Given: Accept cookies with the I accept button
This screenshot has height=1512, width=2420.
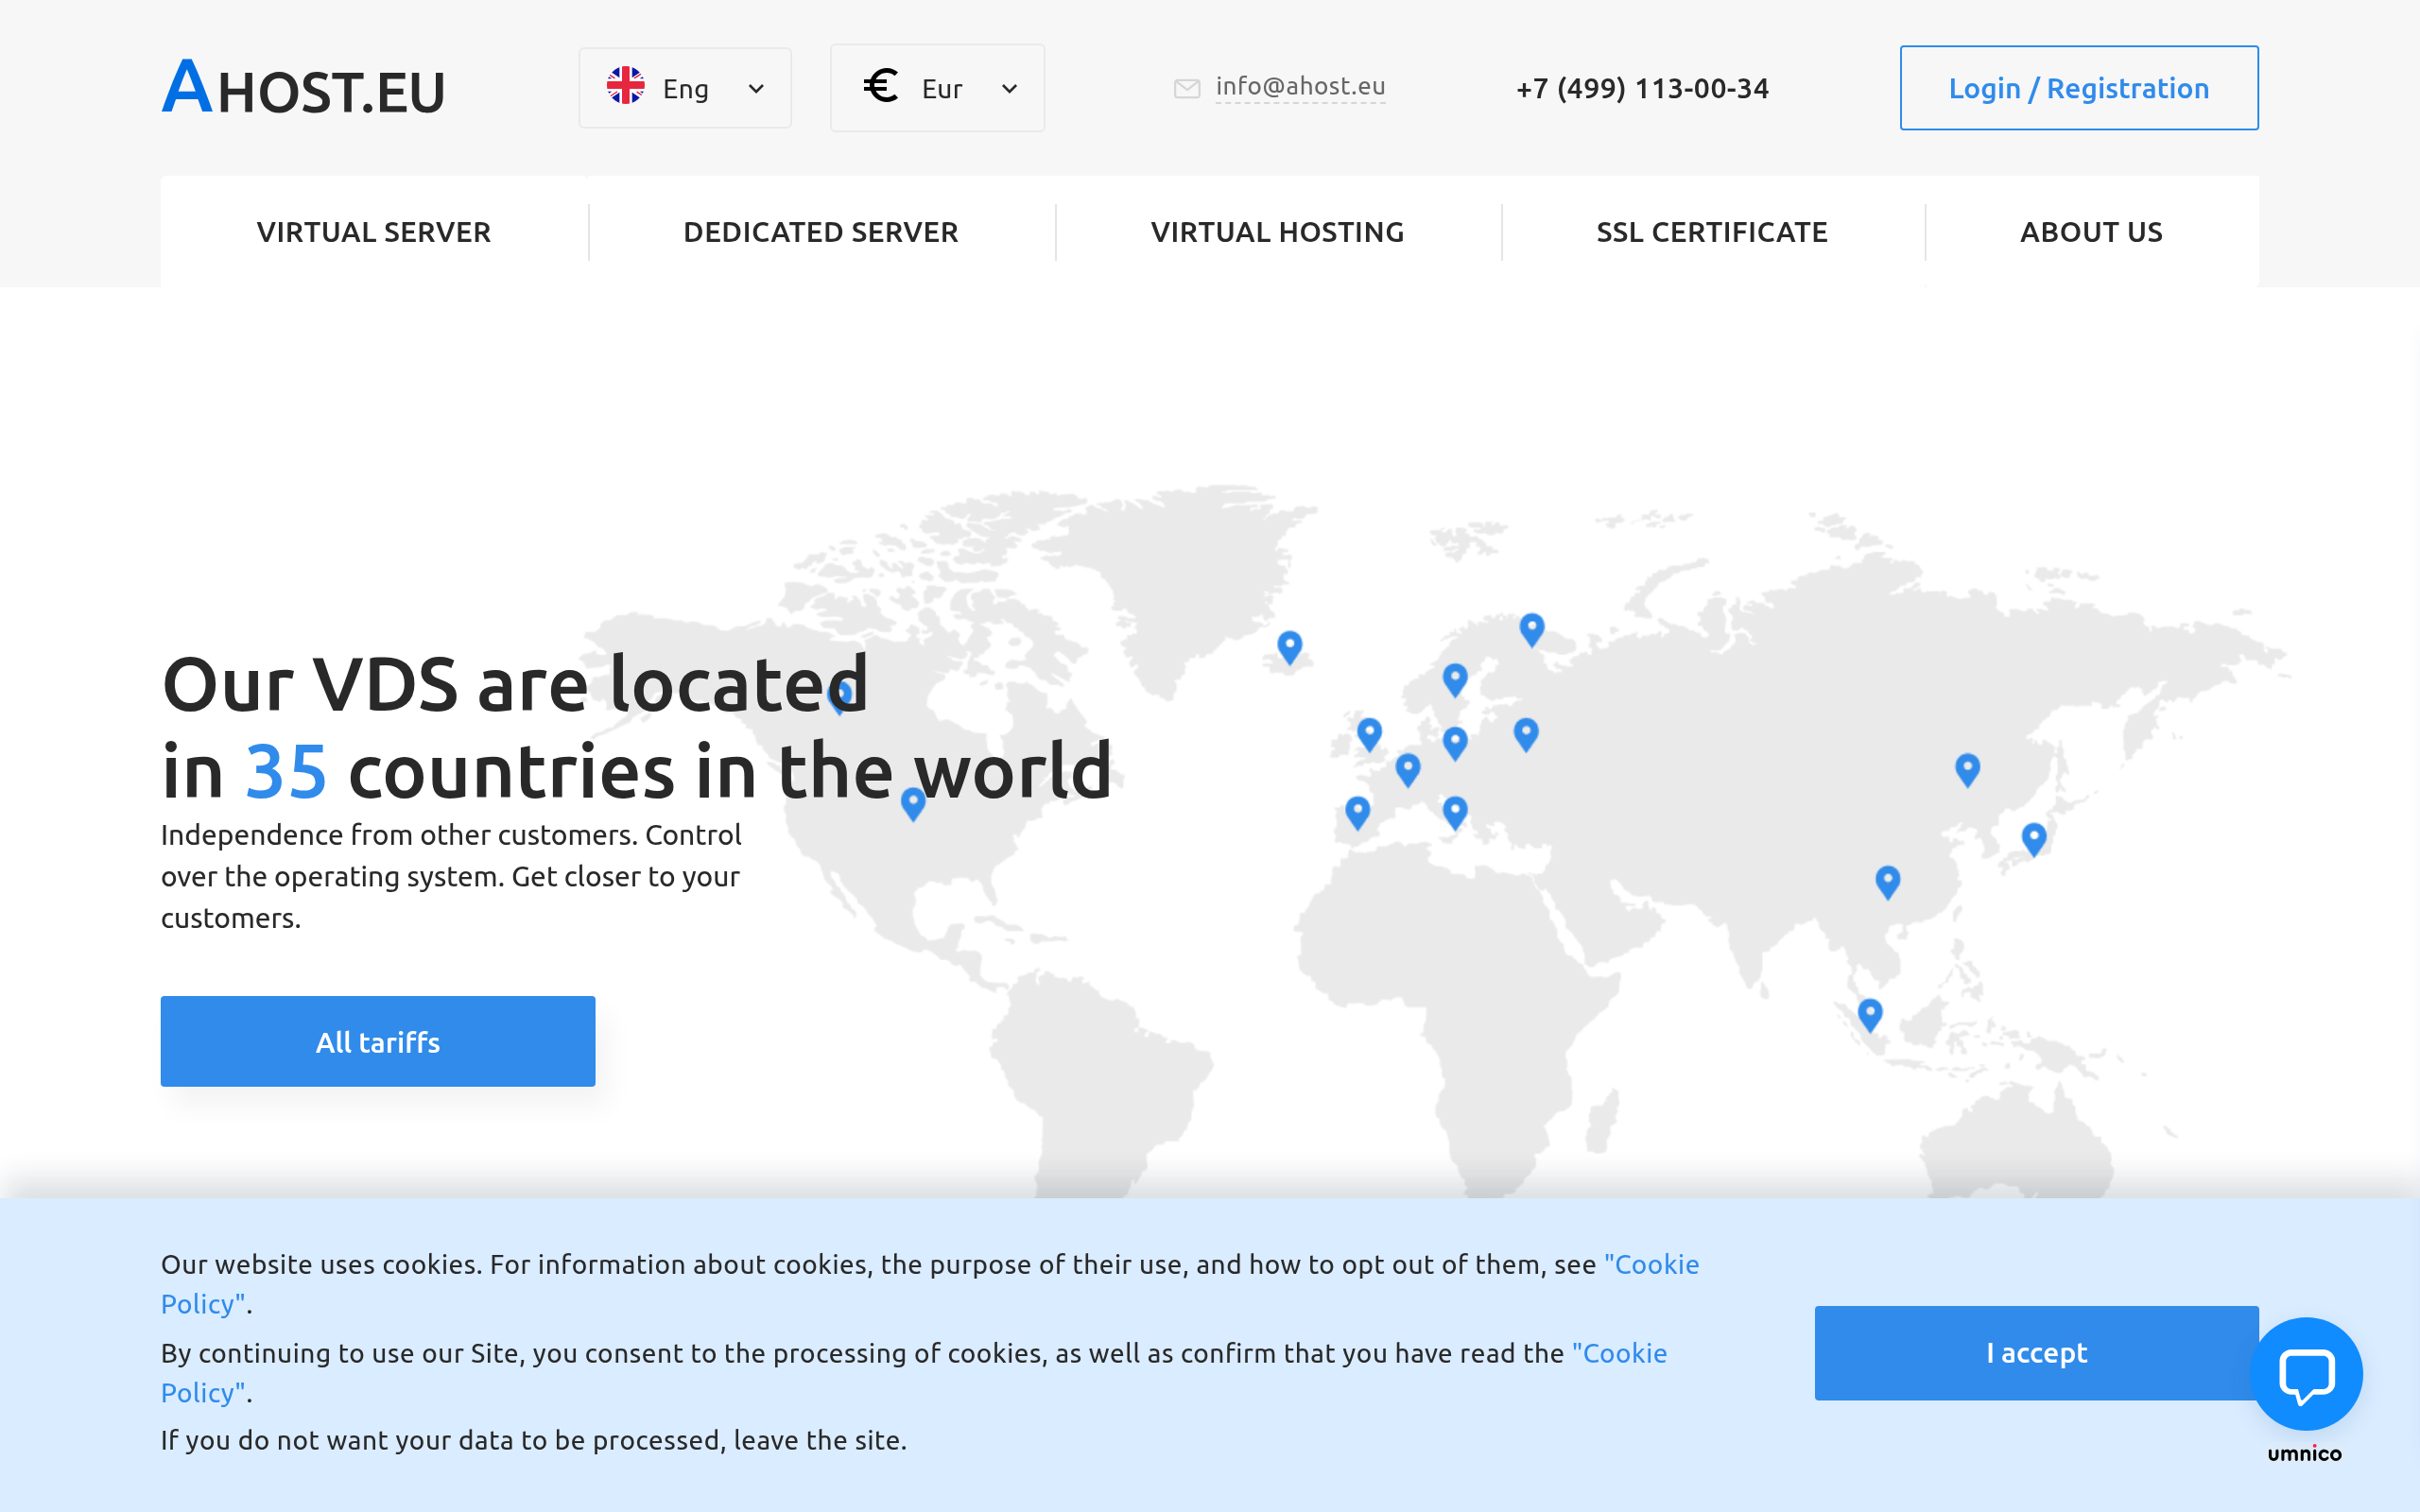Looking at the screenshot, I should pos(2036,1353).
